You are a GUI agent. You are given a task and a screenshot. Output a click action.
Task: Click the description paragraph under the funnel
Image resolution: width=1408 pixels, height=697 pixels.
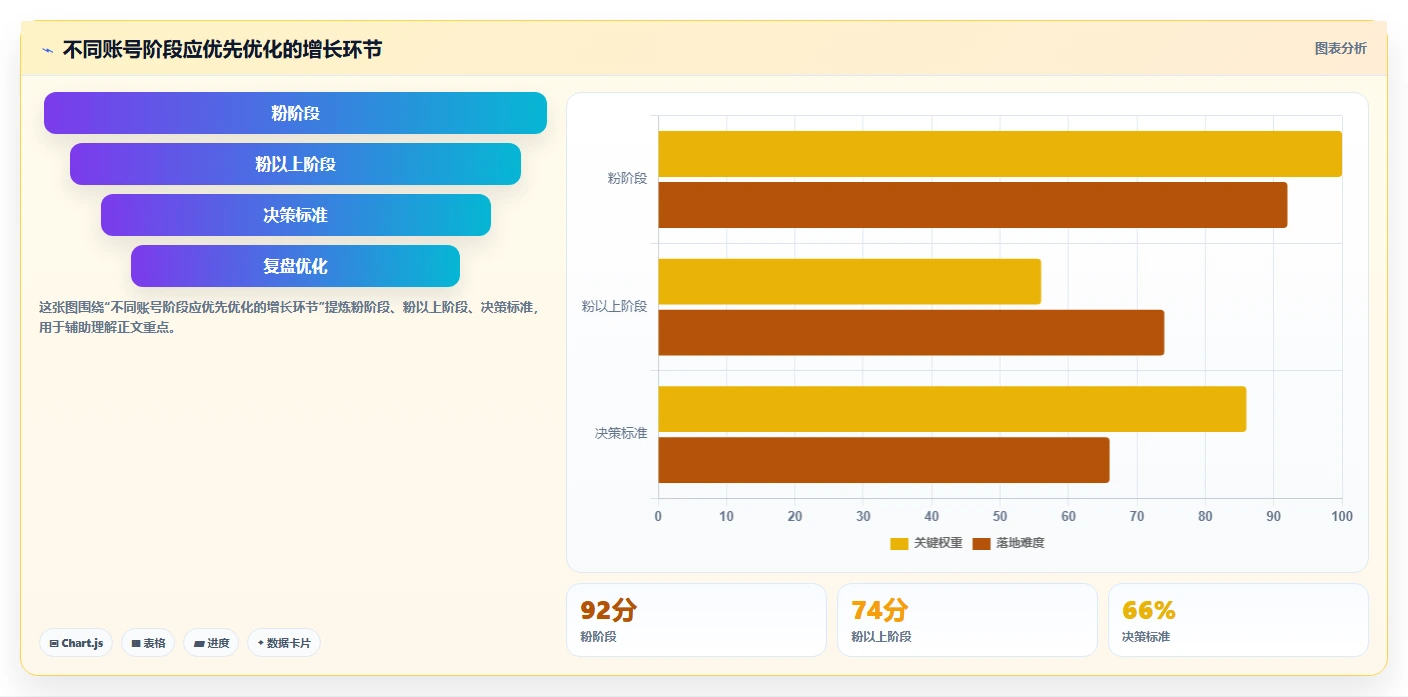[289, 317]
